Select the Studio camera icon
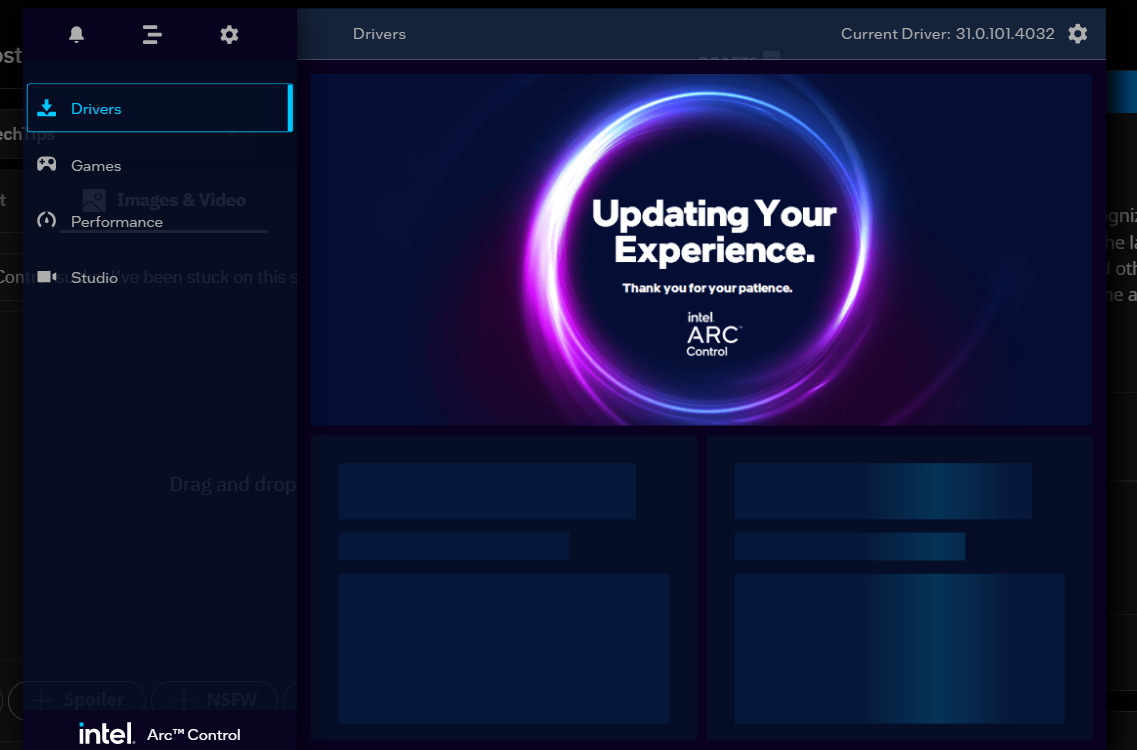The width and height of the screenshot is (1137, 750). click(x=46, y=276)
